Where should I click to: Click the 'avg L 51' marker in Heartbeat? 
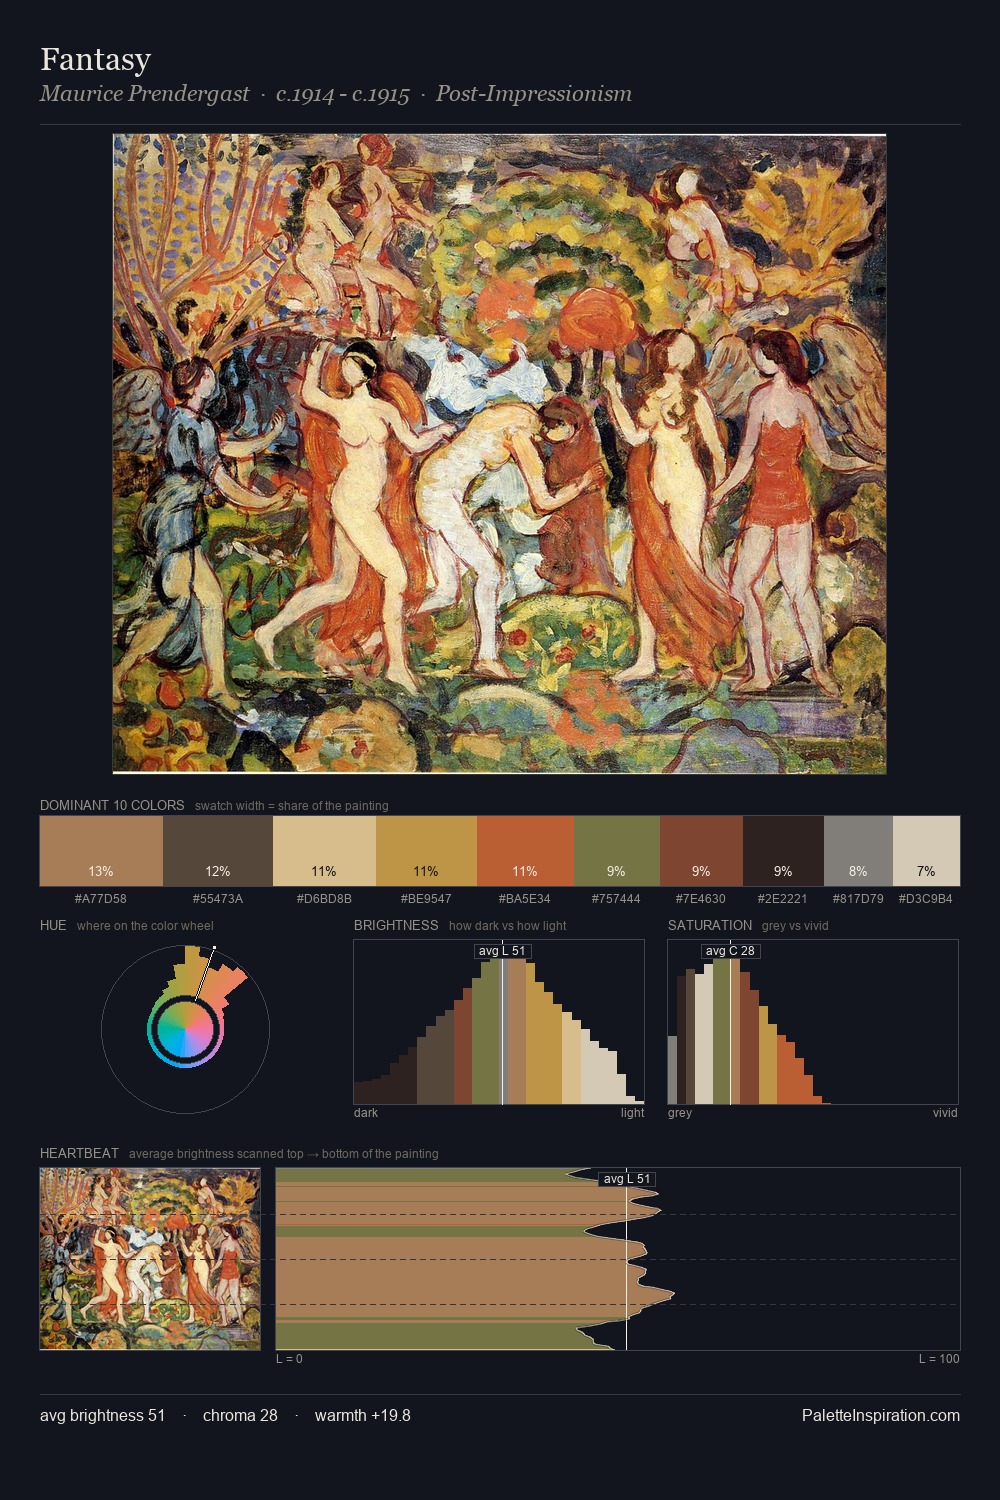627,1179
